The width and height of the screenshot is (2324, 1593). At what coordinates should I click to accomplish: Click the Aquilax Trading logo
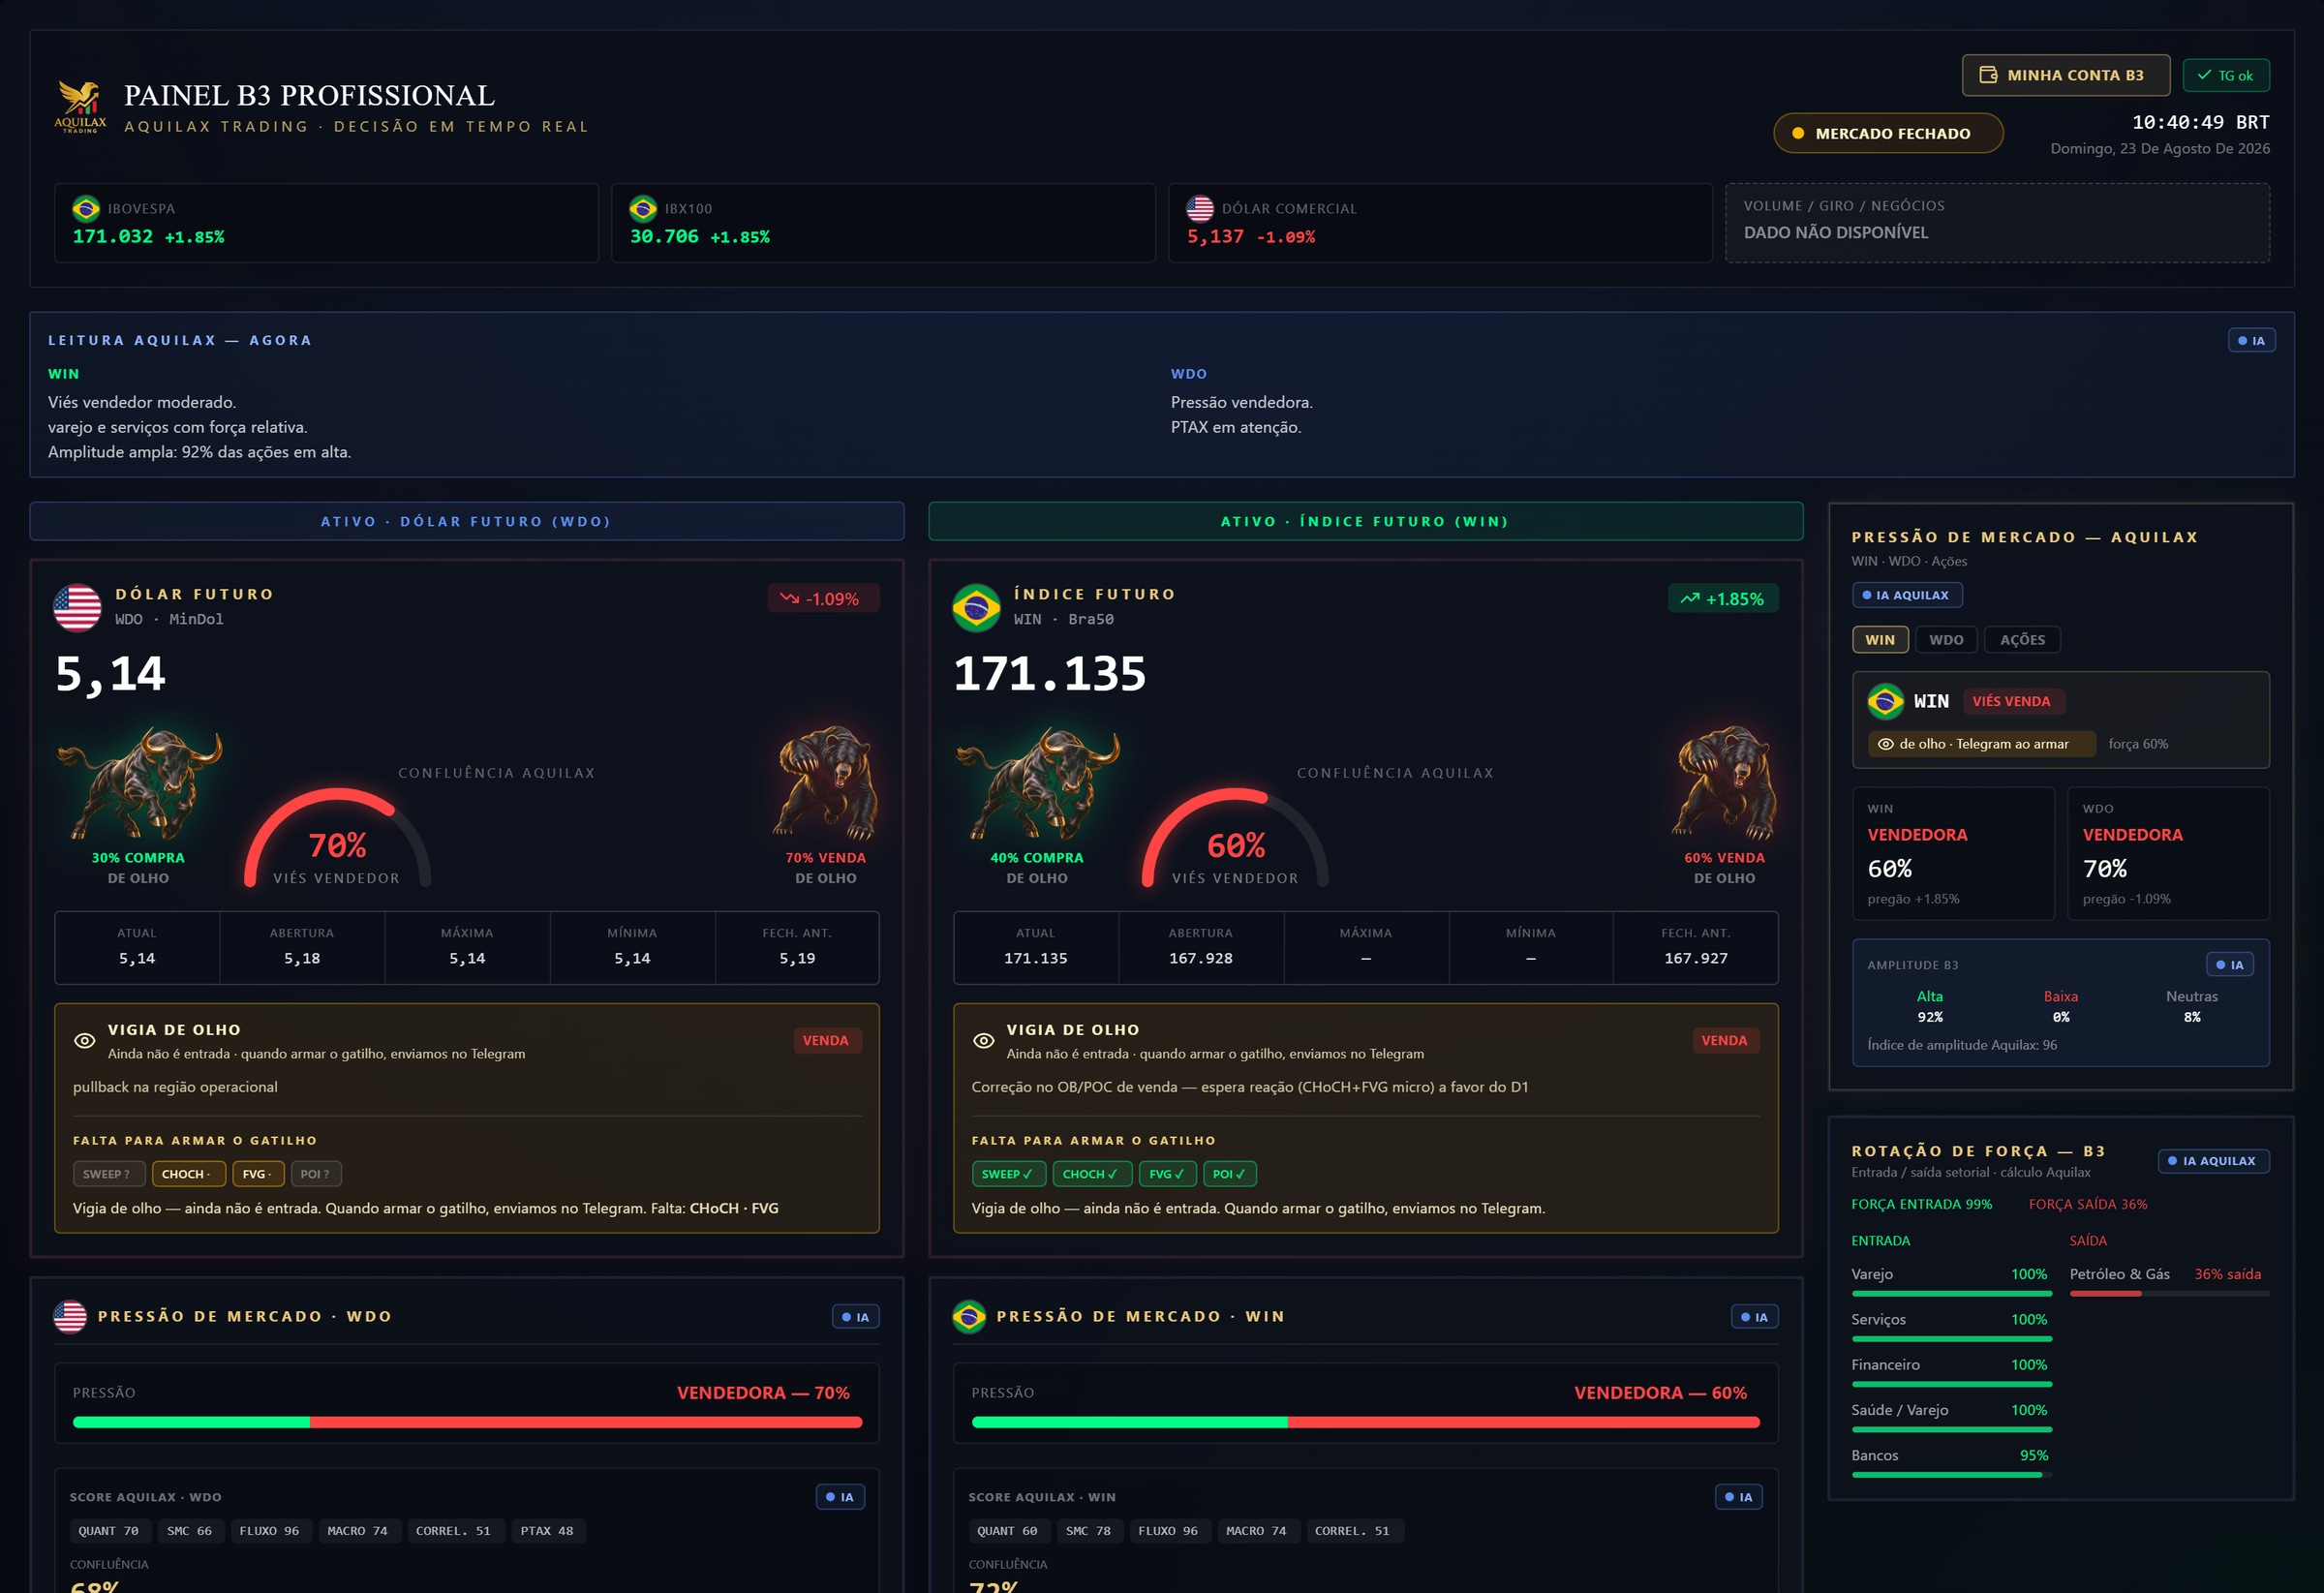tap(80, 107)
